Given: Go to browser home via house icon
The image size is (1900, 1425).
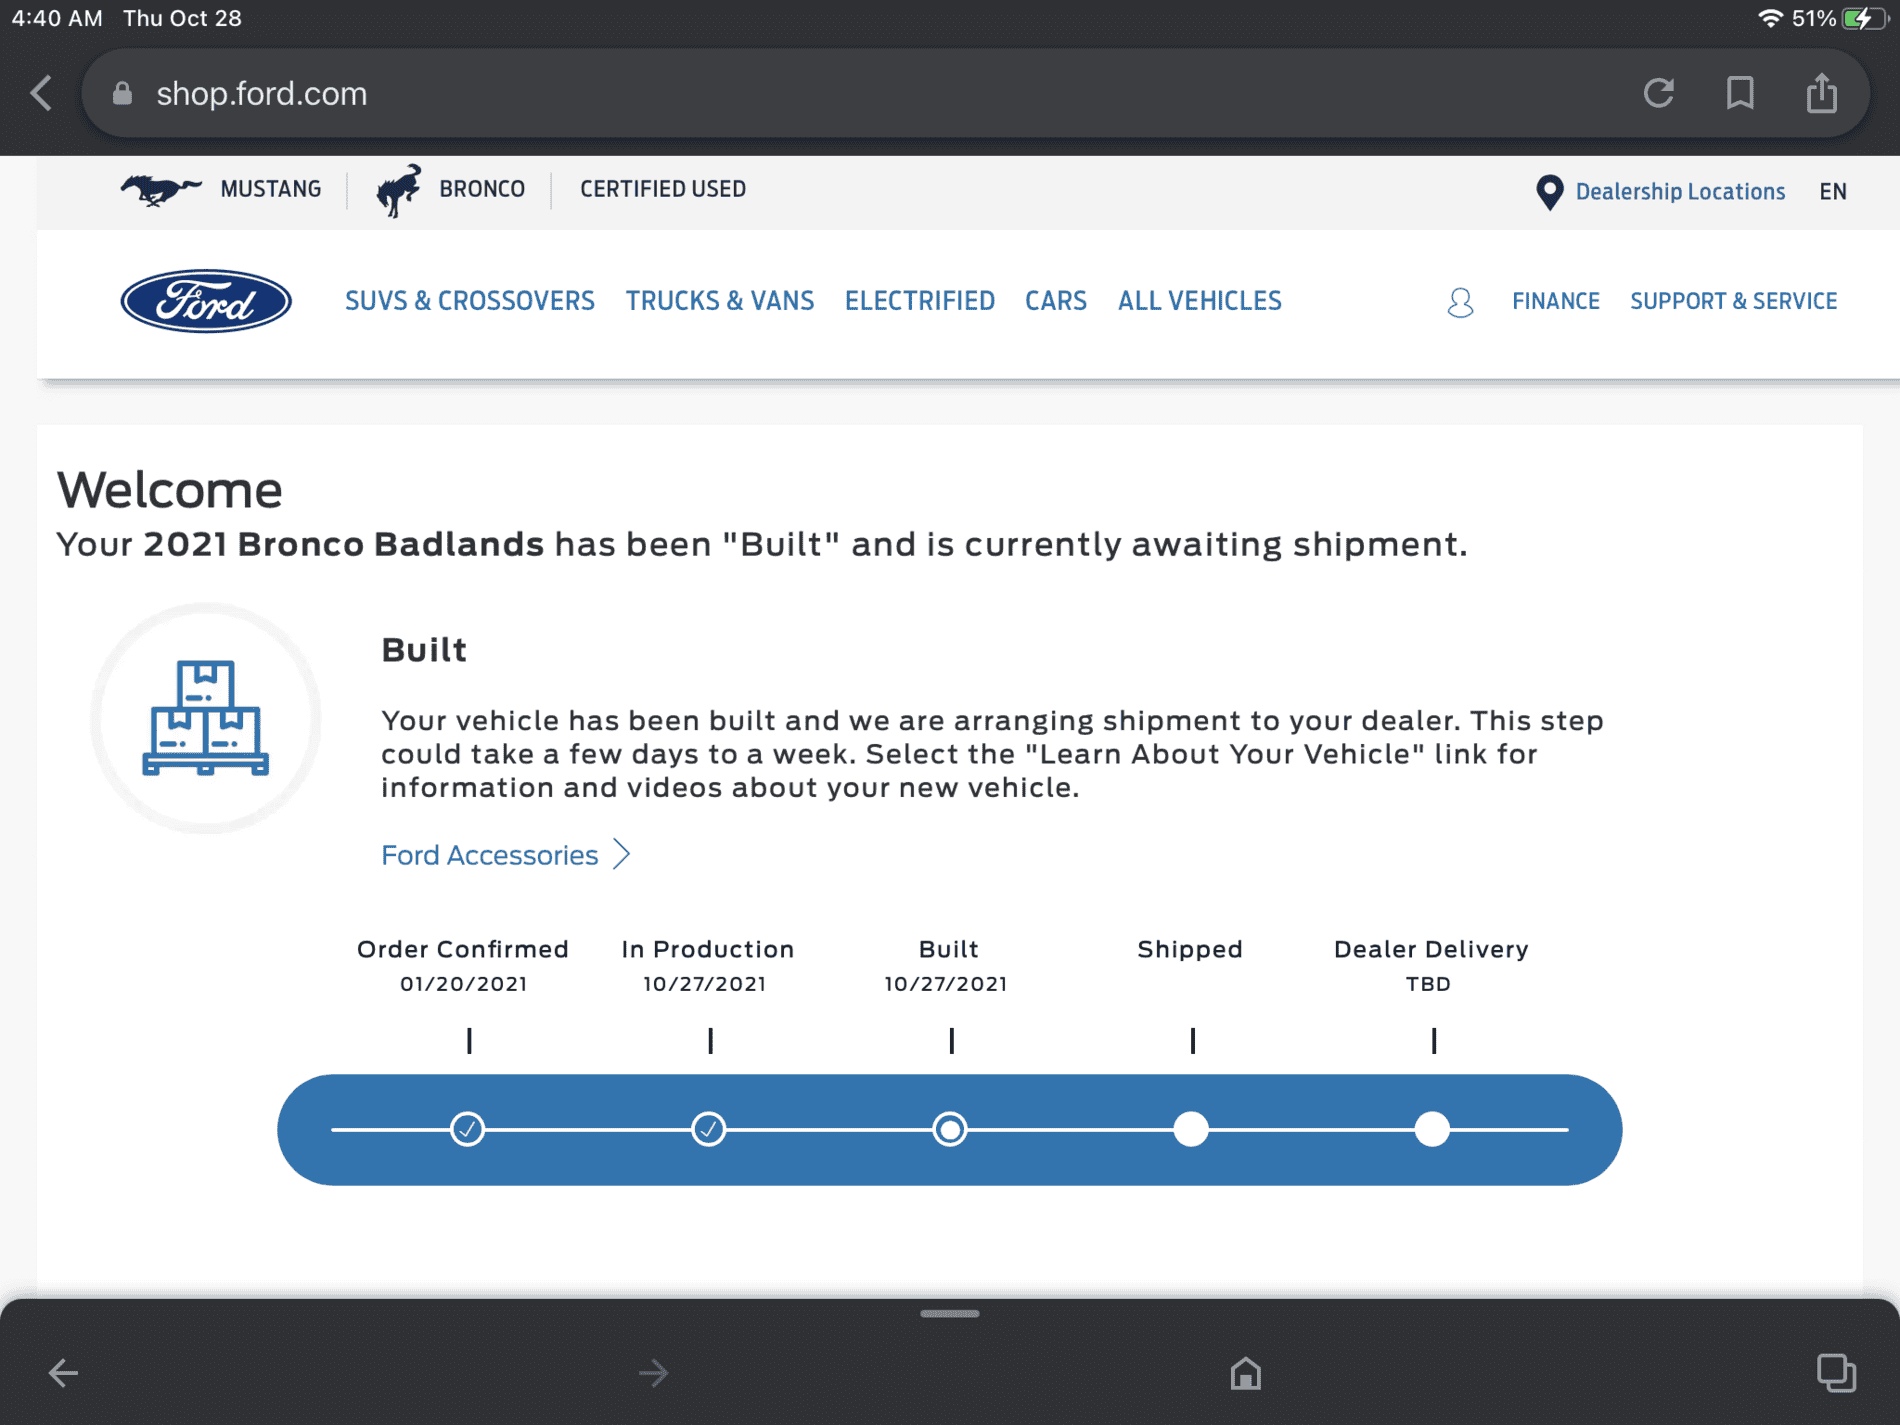Looking at the screenshot, I should 1246,1372.
